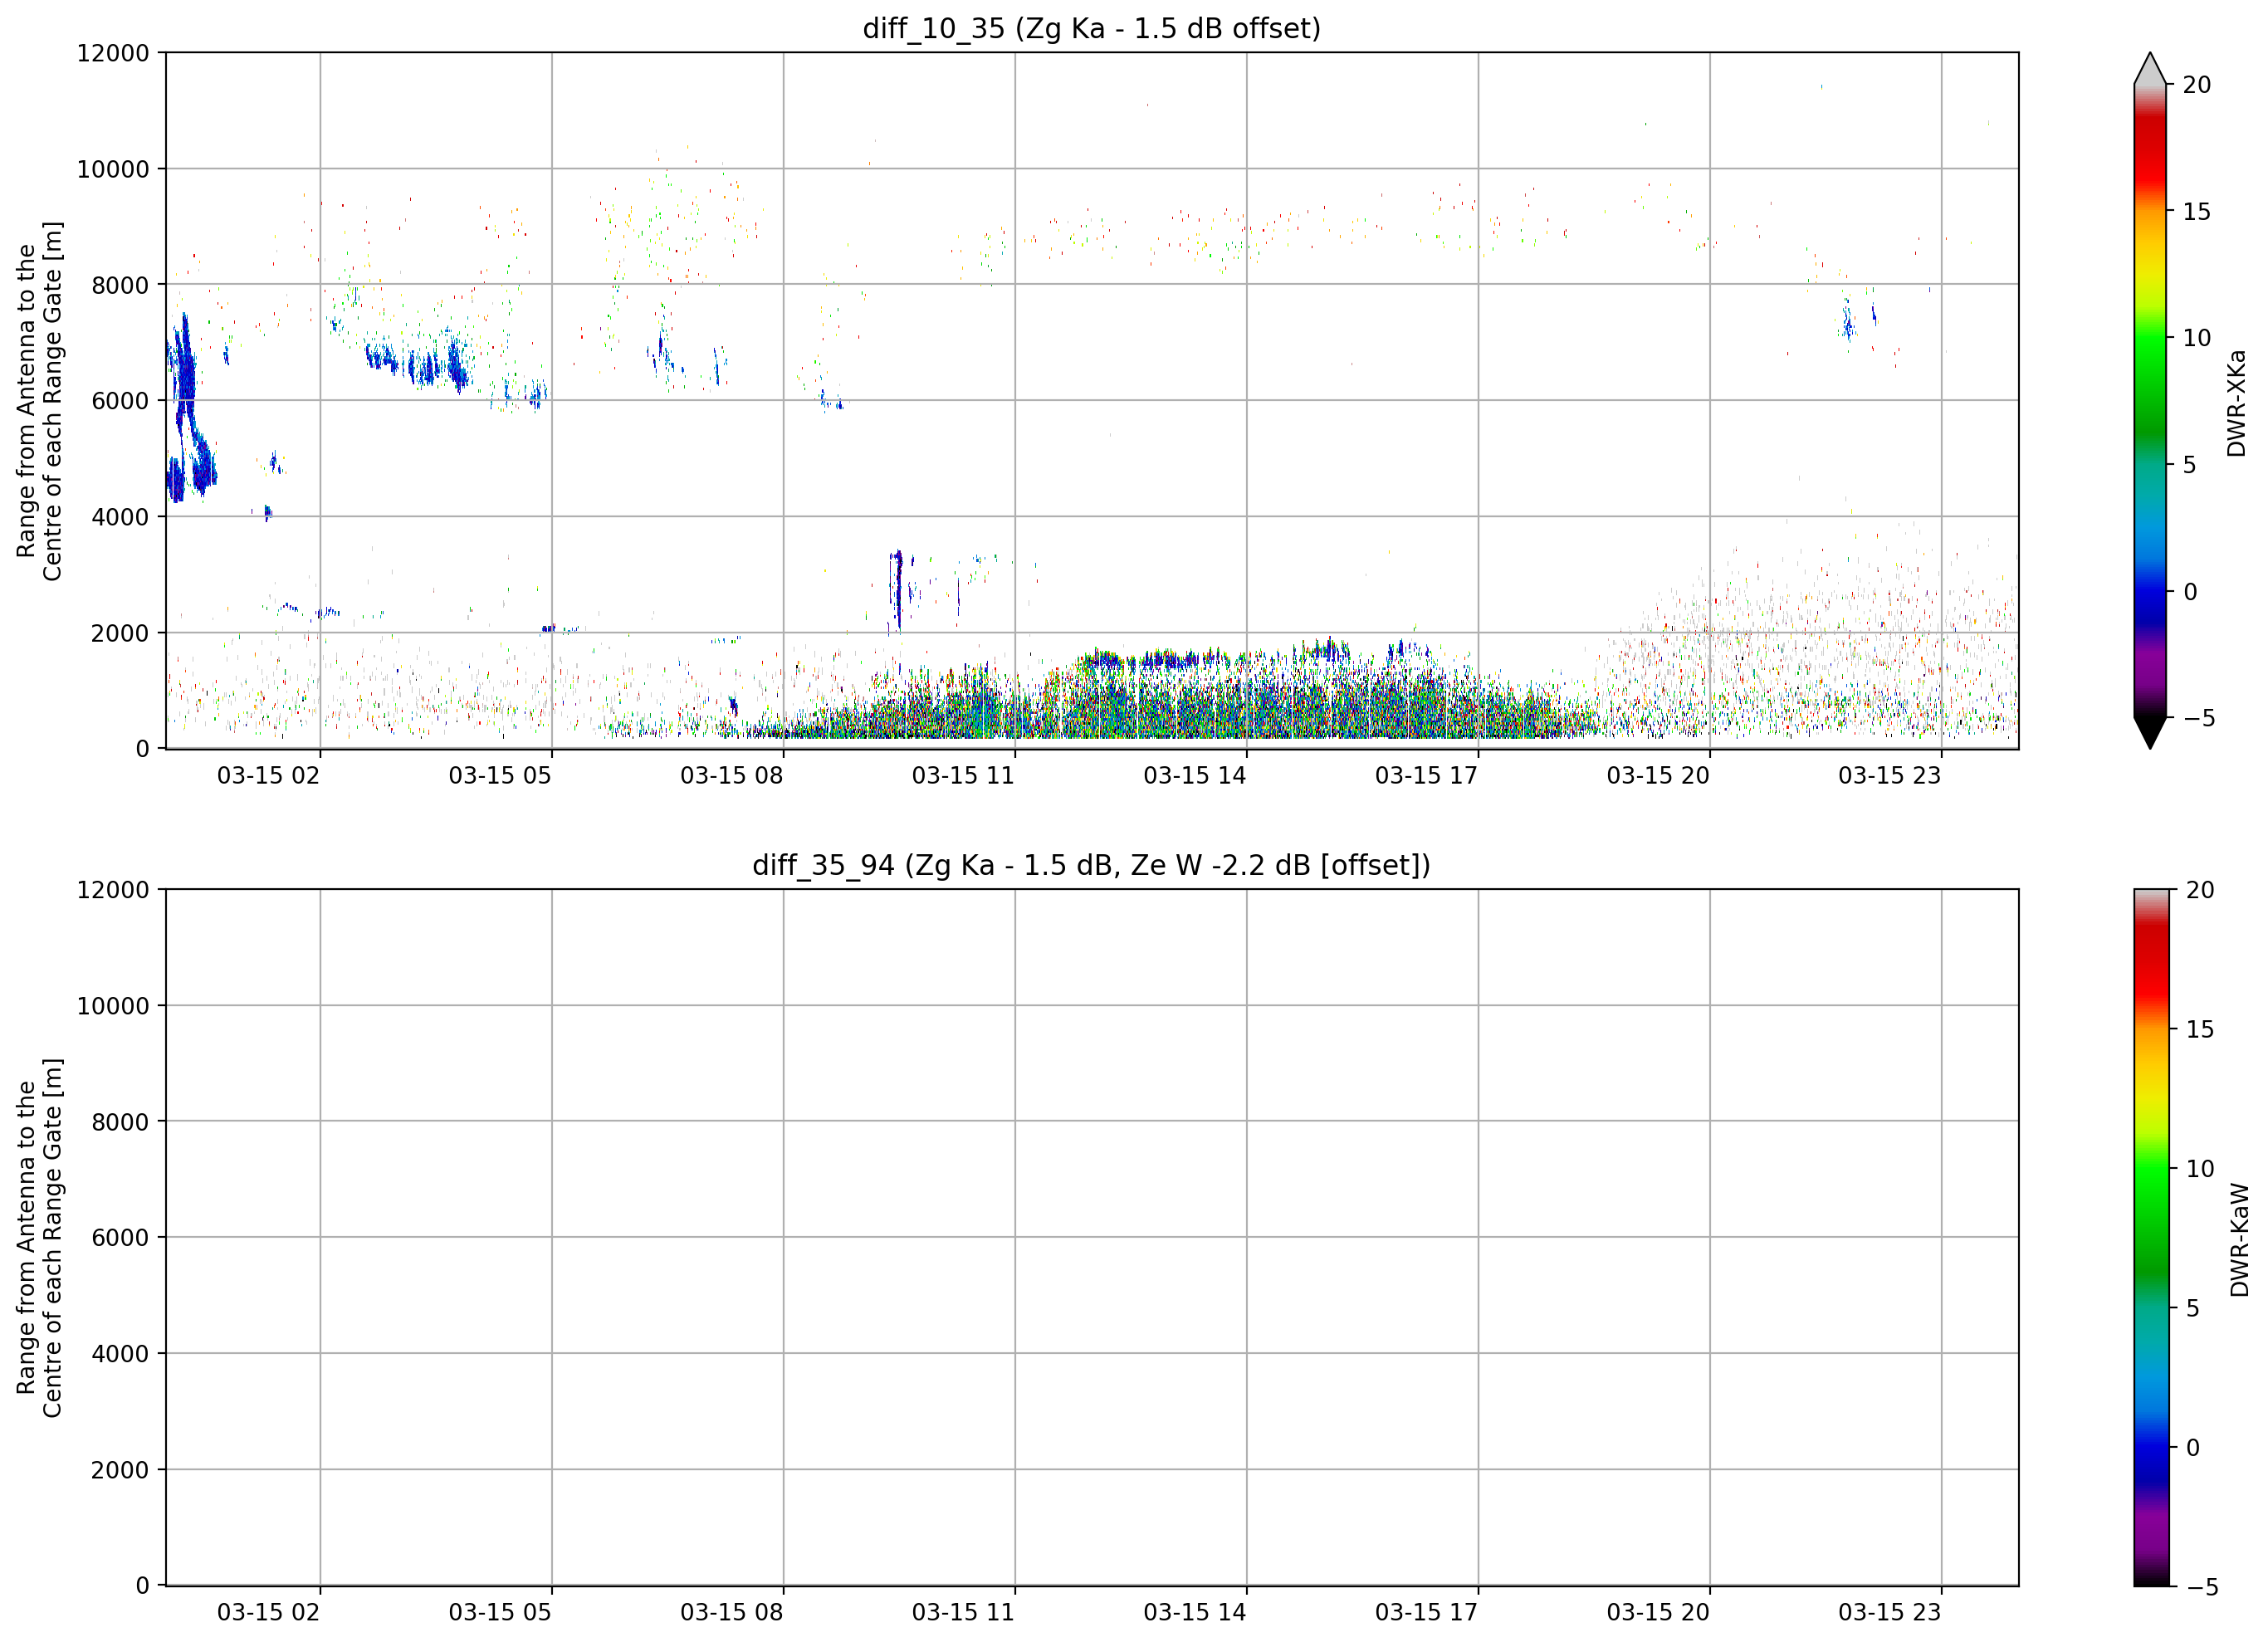Click the '−5' tick on the DWR-KaW colorbar
Viewport: 2268px width, 1642px height.
pos(2202,1587)
